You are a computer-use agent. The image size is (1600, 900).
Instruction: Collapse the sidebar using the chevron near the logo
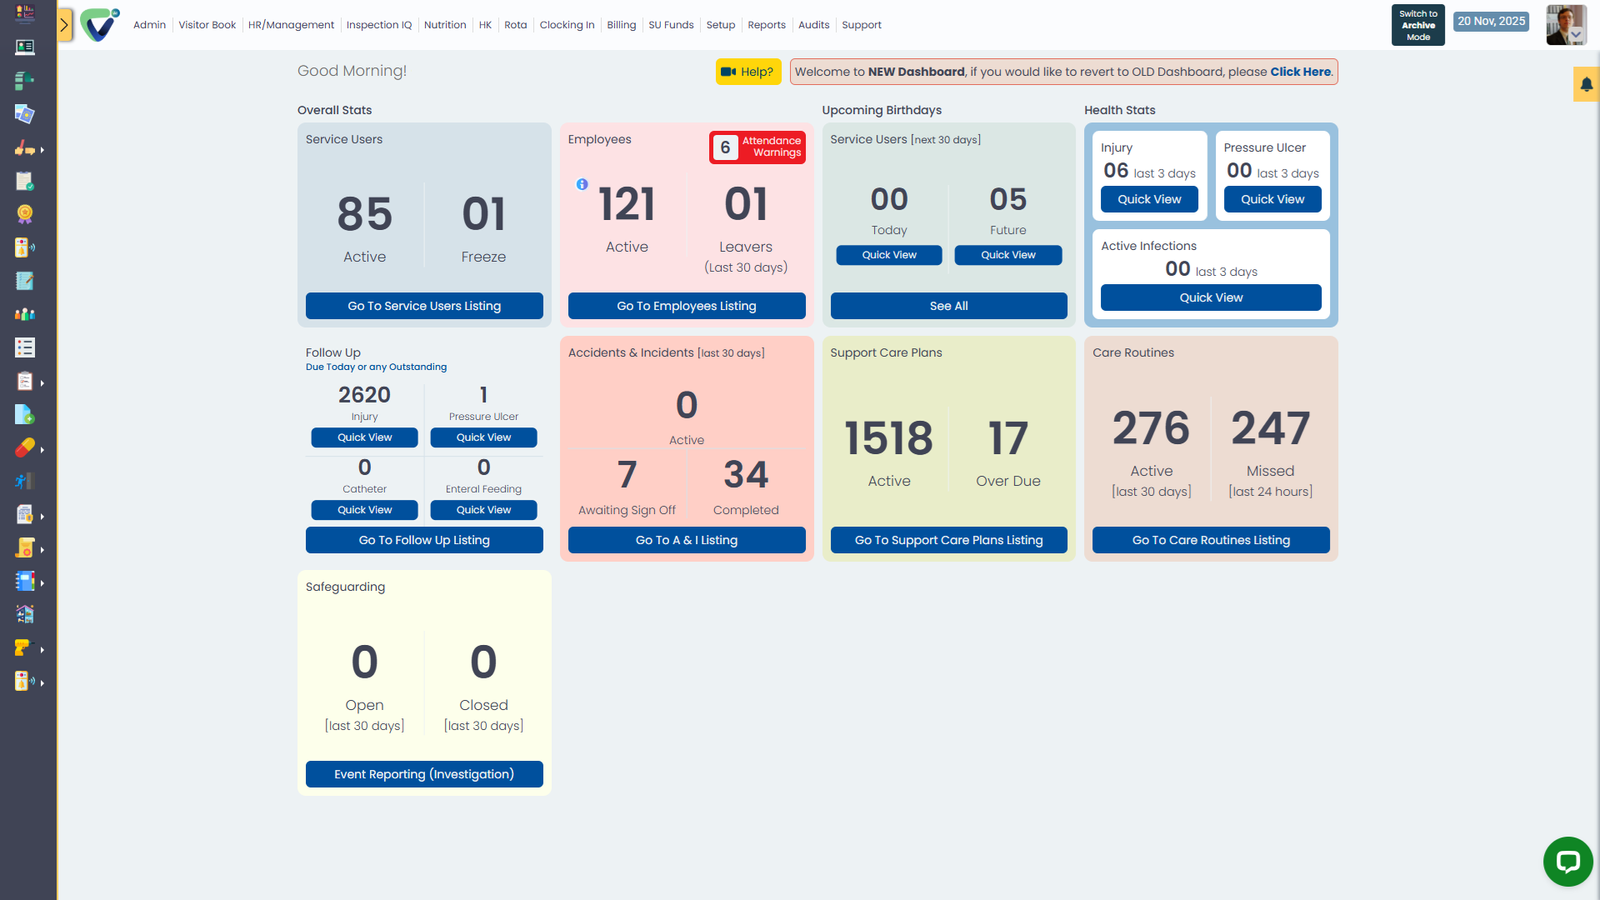[x=66, y=24]
